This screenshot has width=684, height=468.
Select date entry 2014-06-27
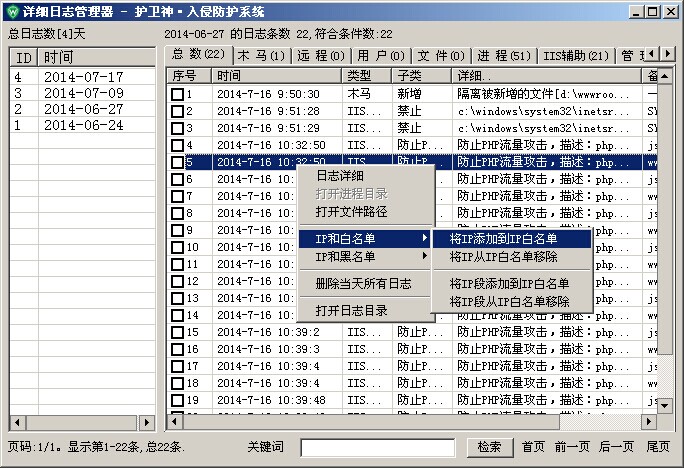(83, 109)
